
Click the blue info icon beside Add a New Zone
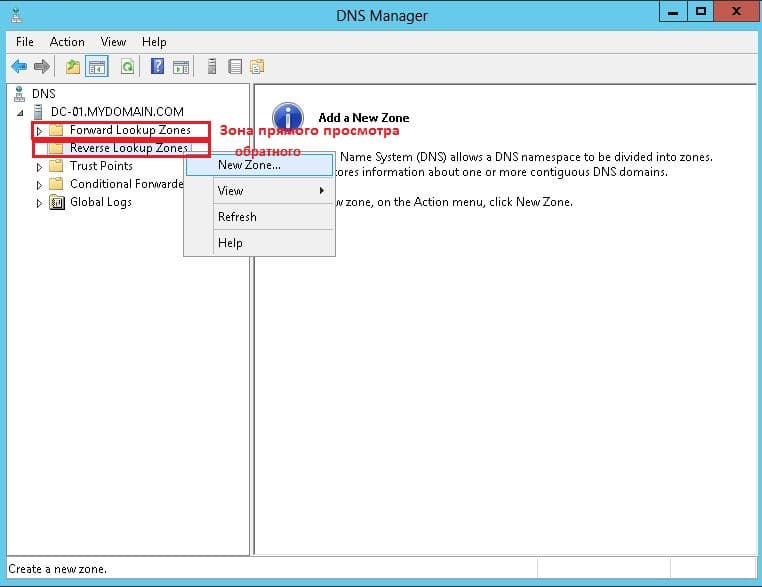click(288, 117)
